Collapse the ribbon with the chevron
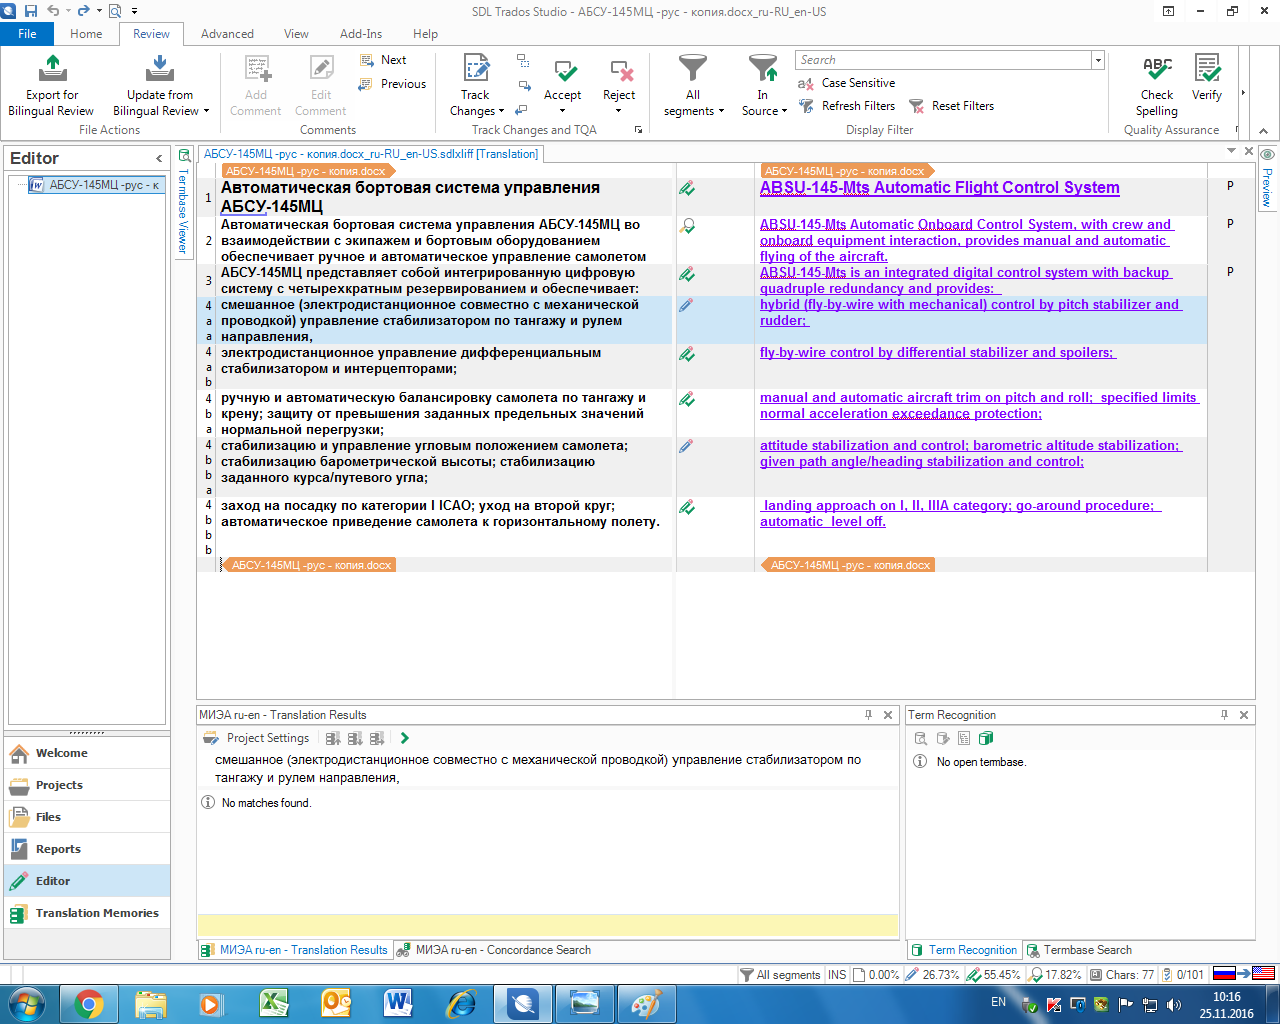Image resolution: width=1280 pixels, height=1024 pixels. (x=1263, y=130)
